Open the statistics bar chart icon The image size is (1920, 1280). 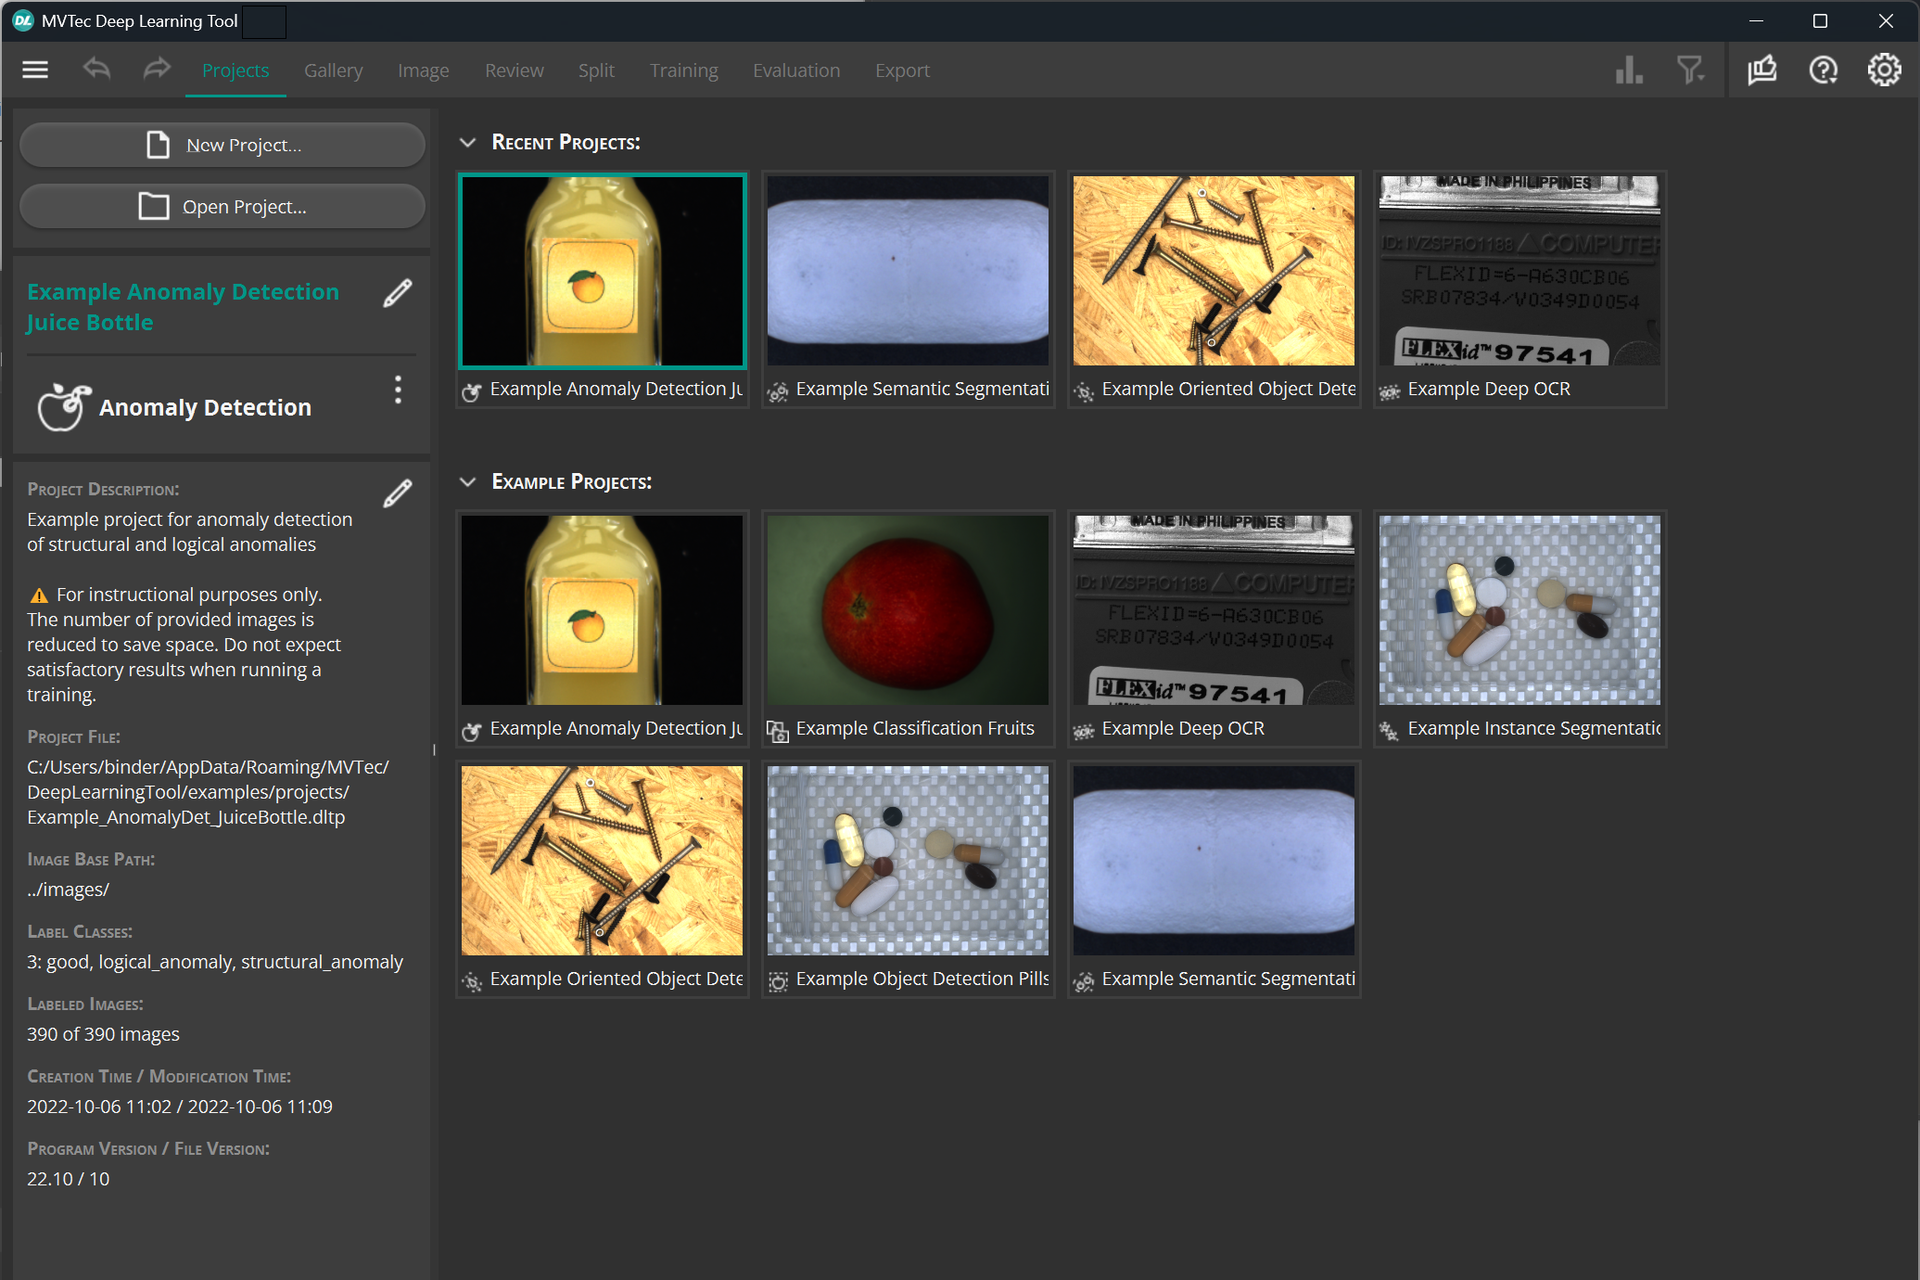1629,70
